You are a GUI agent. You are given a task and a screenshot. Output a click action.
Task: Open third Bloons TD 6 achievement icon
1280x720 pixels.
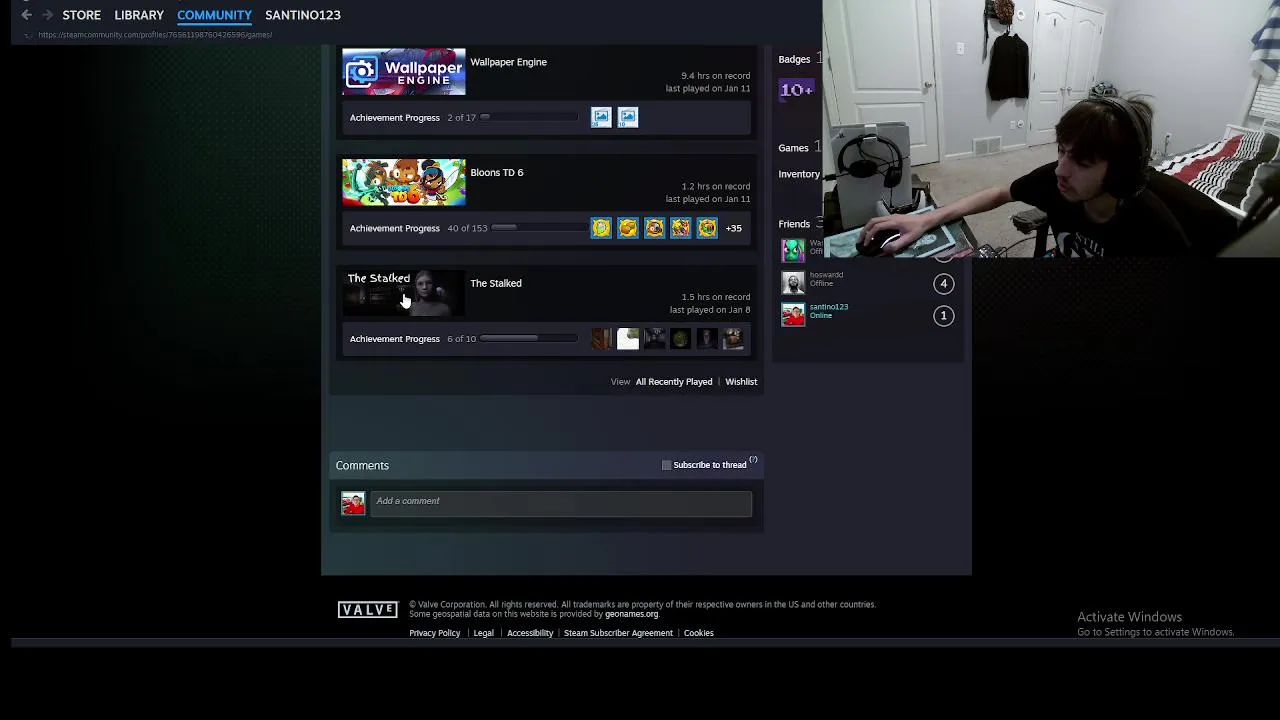click(654, 228)
